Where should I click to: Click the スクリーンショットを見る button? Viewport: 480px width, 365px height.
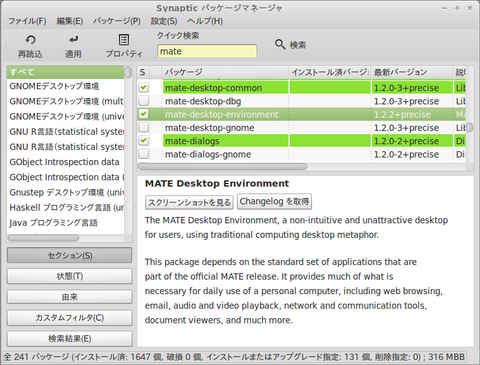point(189,202)
